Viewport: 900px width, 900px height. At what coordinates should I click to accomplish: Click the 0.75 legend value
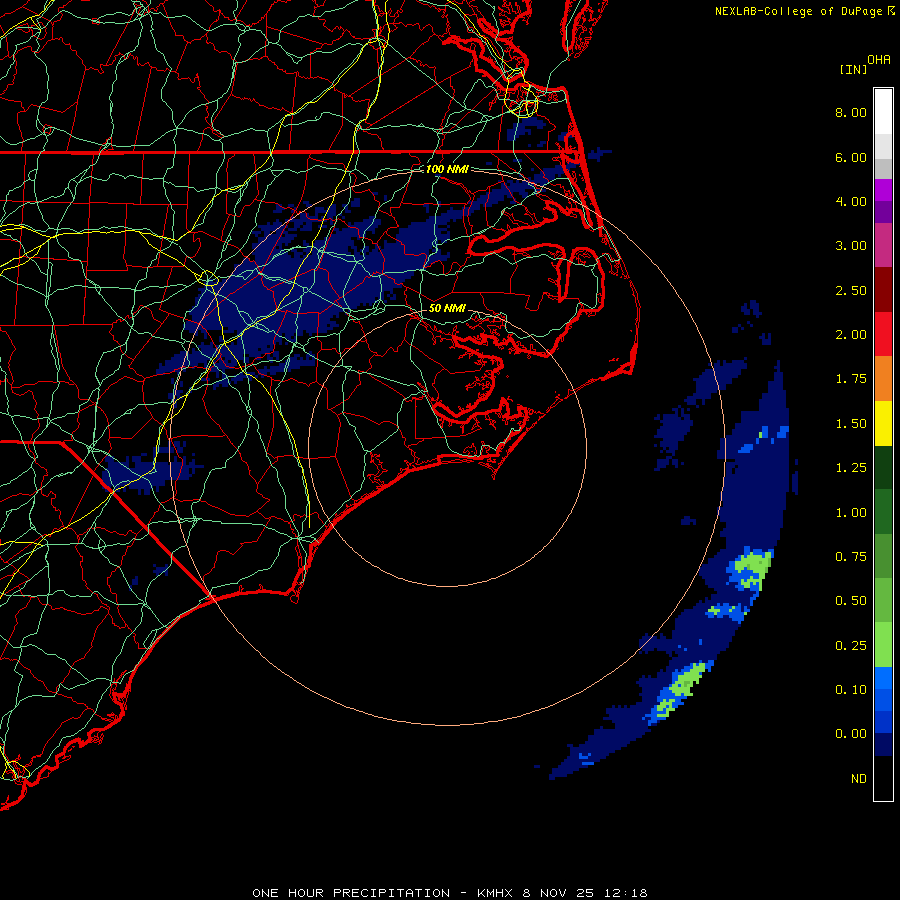coord(851,557)
